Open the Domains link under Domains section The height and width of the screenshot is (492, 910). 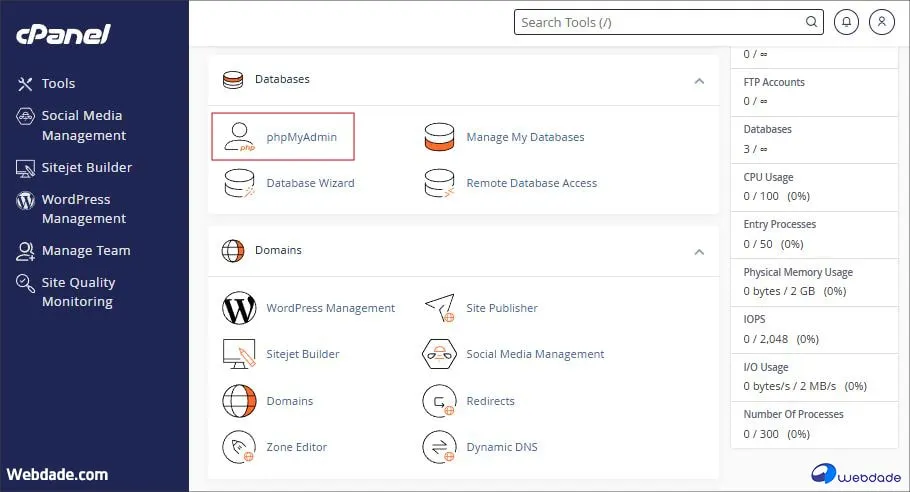(289, 401)
